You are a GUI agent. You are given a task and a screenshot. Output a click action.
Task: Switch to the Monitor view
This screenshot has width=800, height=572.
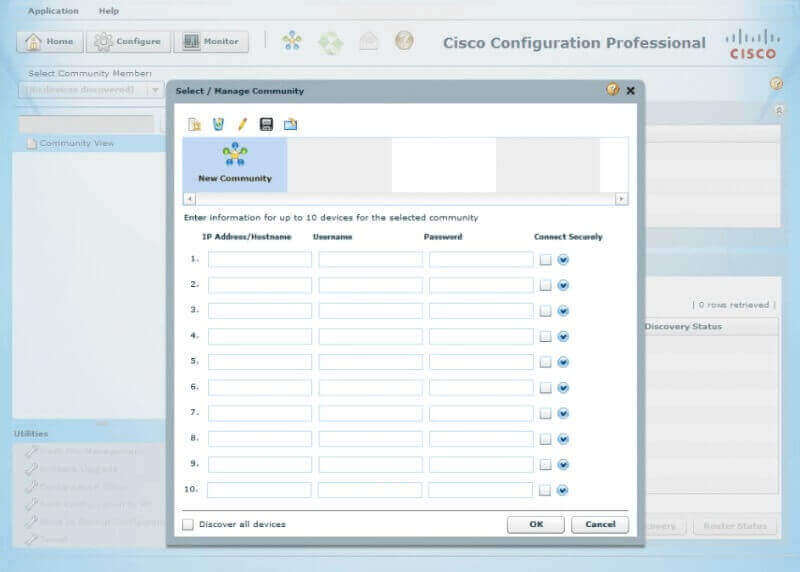point(211,41)
